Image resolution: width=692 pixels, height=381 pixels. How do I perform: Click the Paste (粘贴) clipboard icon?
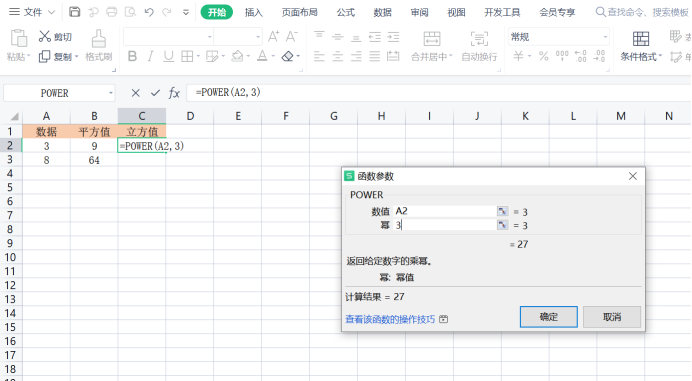(x=19, y=38)
